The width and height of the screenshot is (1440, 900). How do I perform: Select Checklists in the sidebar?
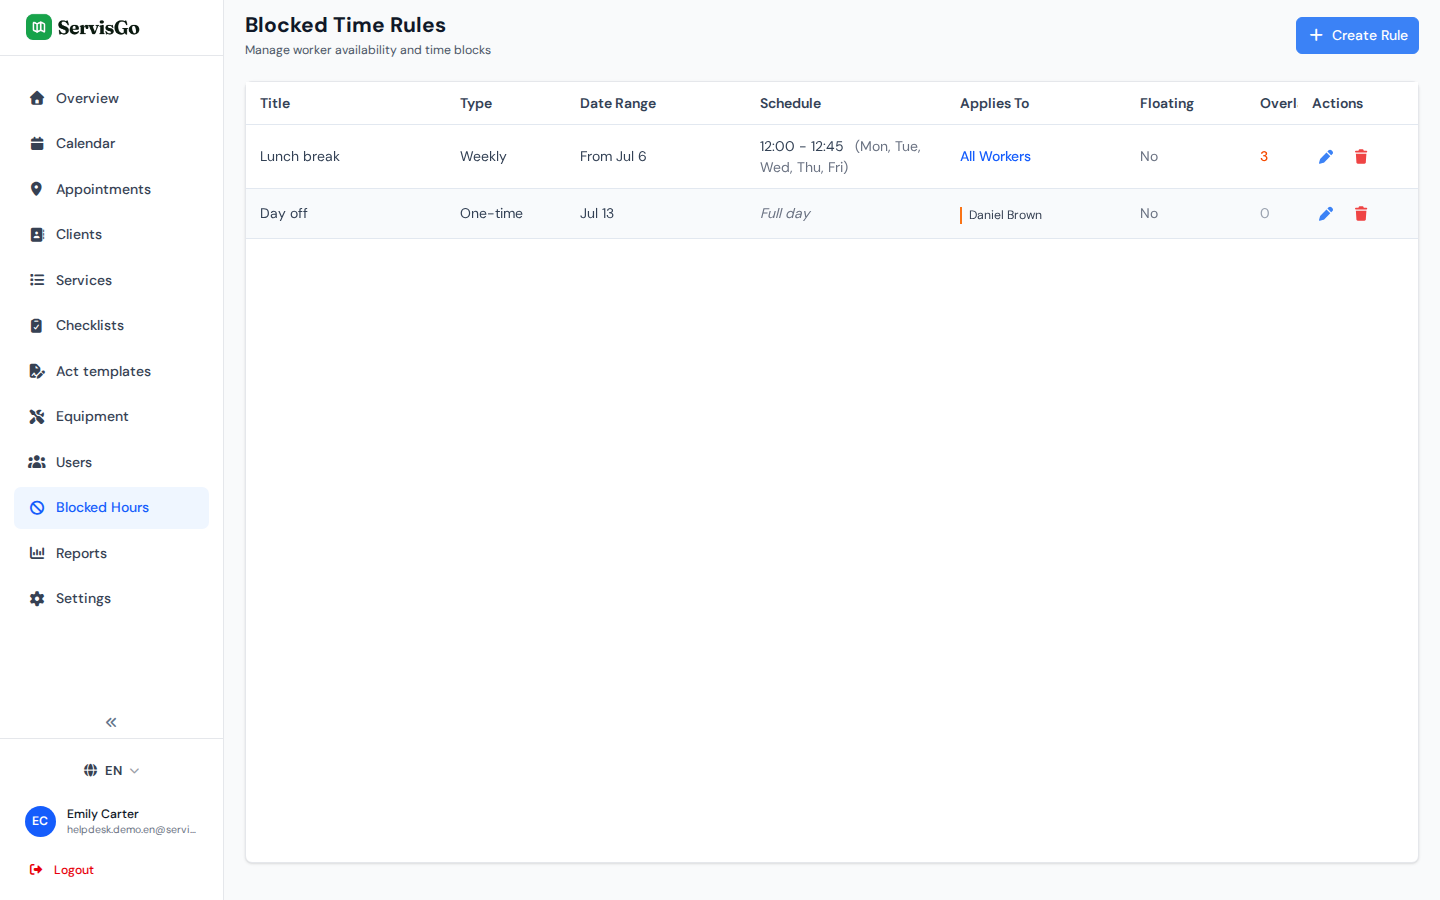coord(111,325)
